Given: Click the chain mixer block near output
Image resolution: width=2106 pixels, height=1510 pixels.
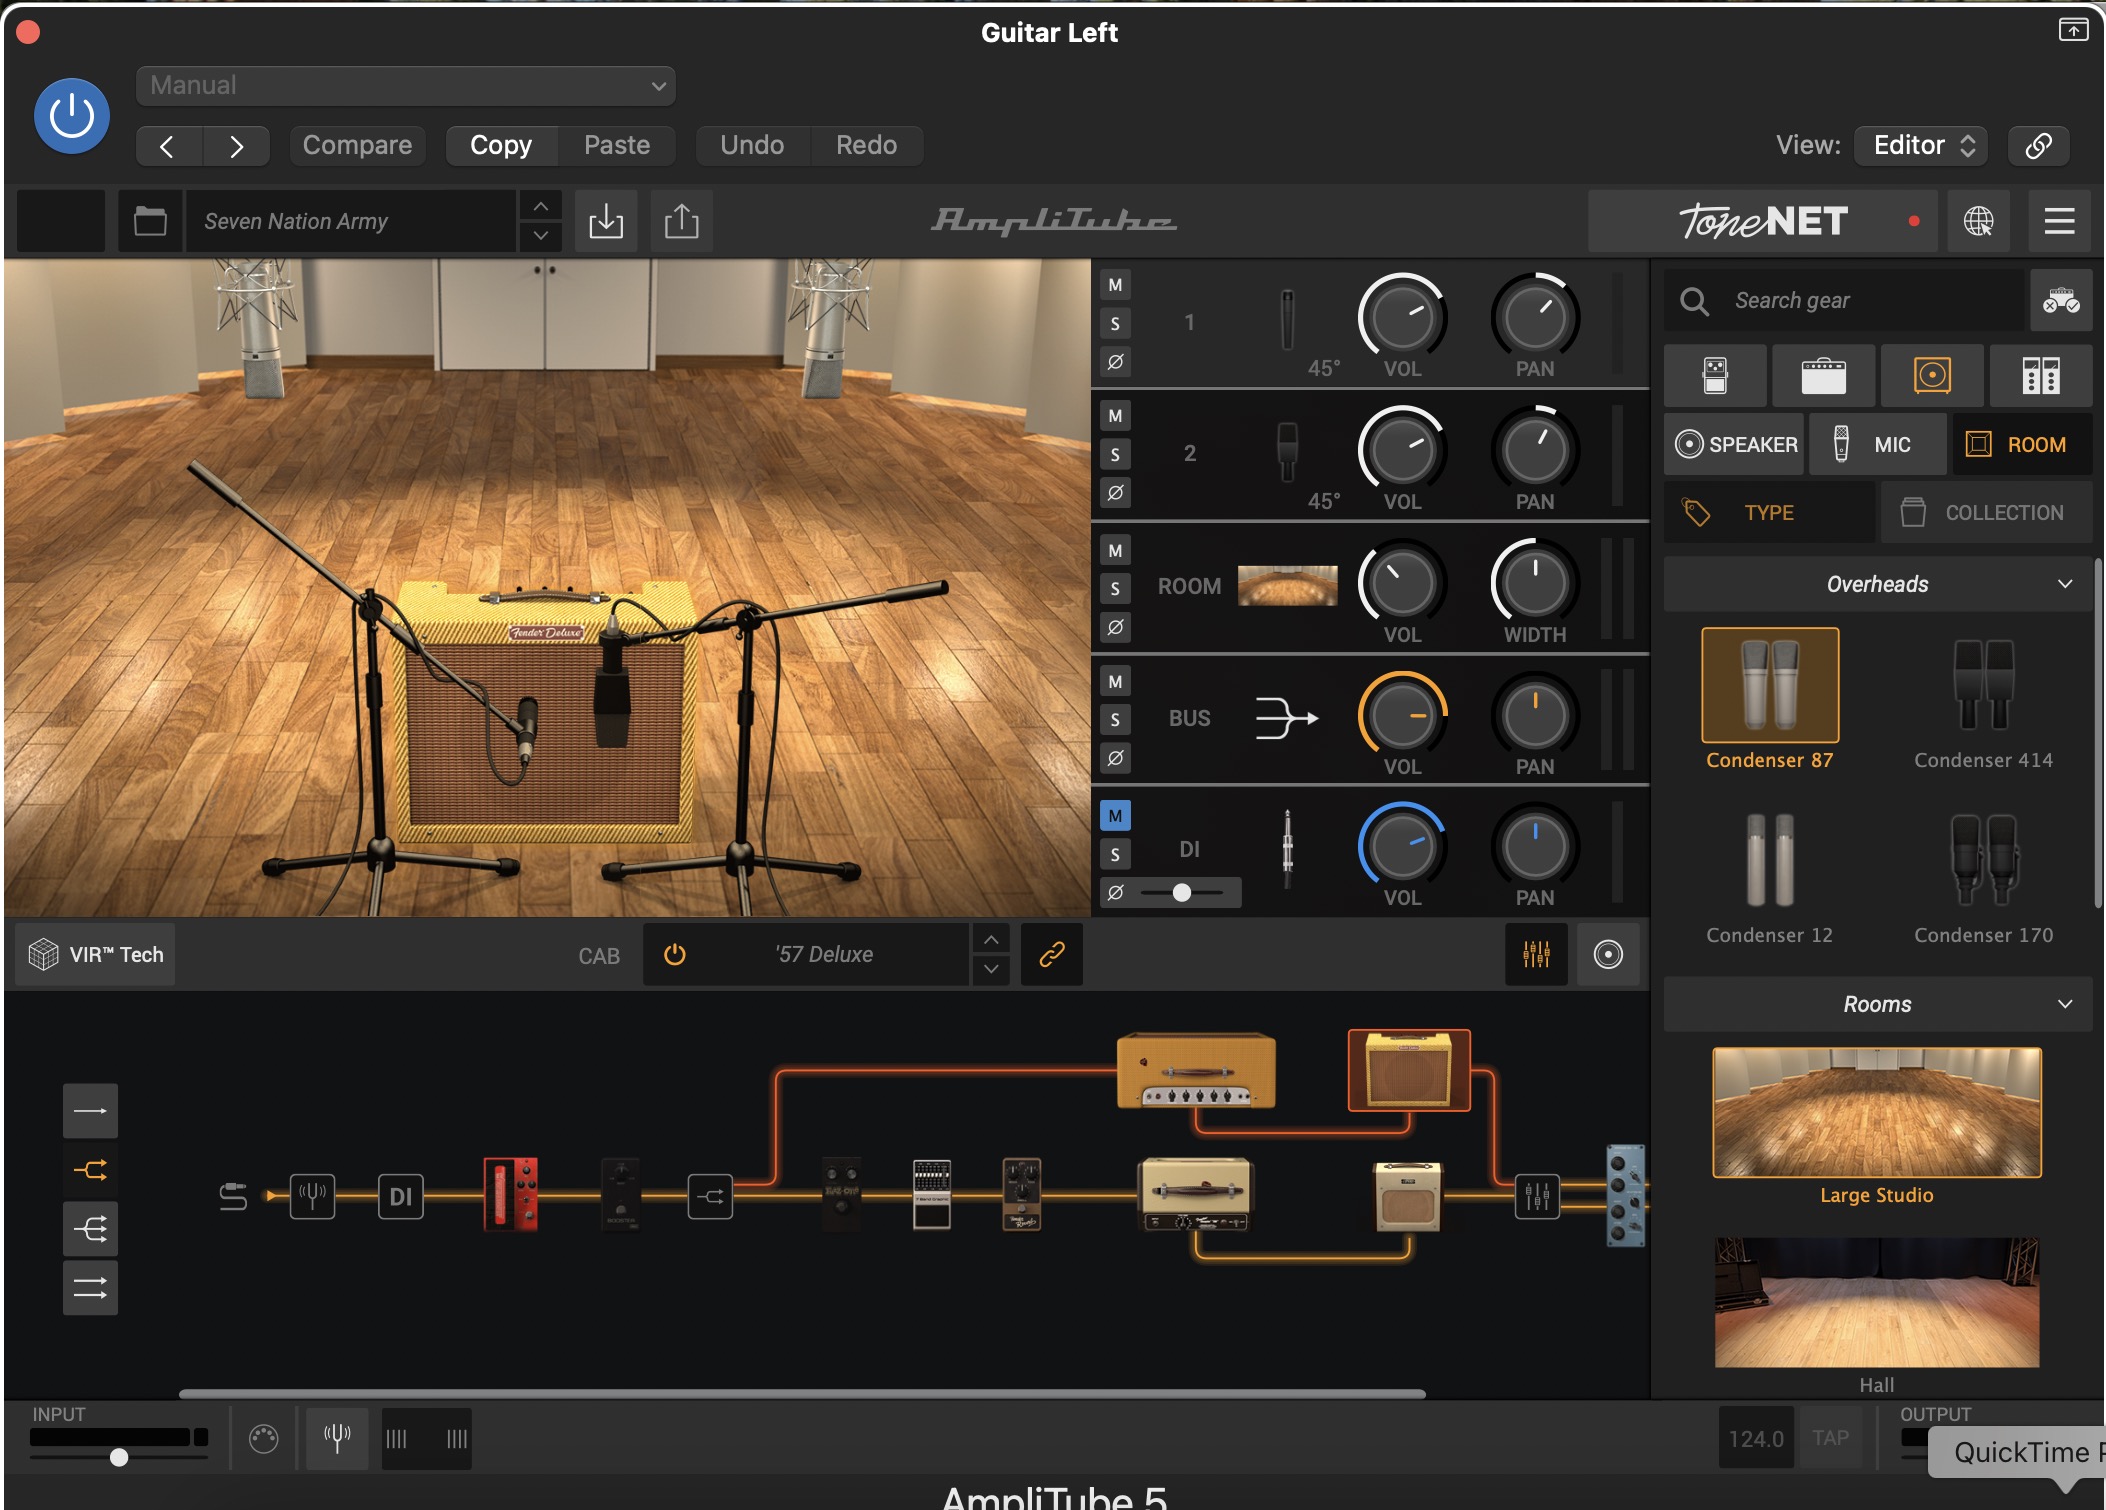Looking at the screenshot, I should coord(1537,1196).
